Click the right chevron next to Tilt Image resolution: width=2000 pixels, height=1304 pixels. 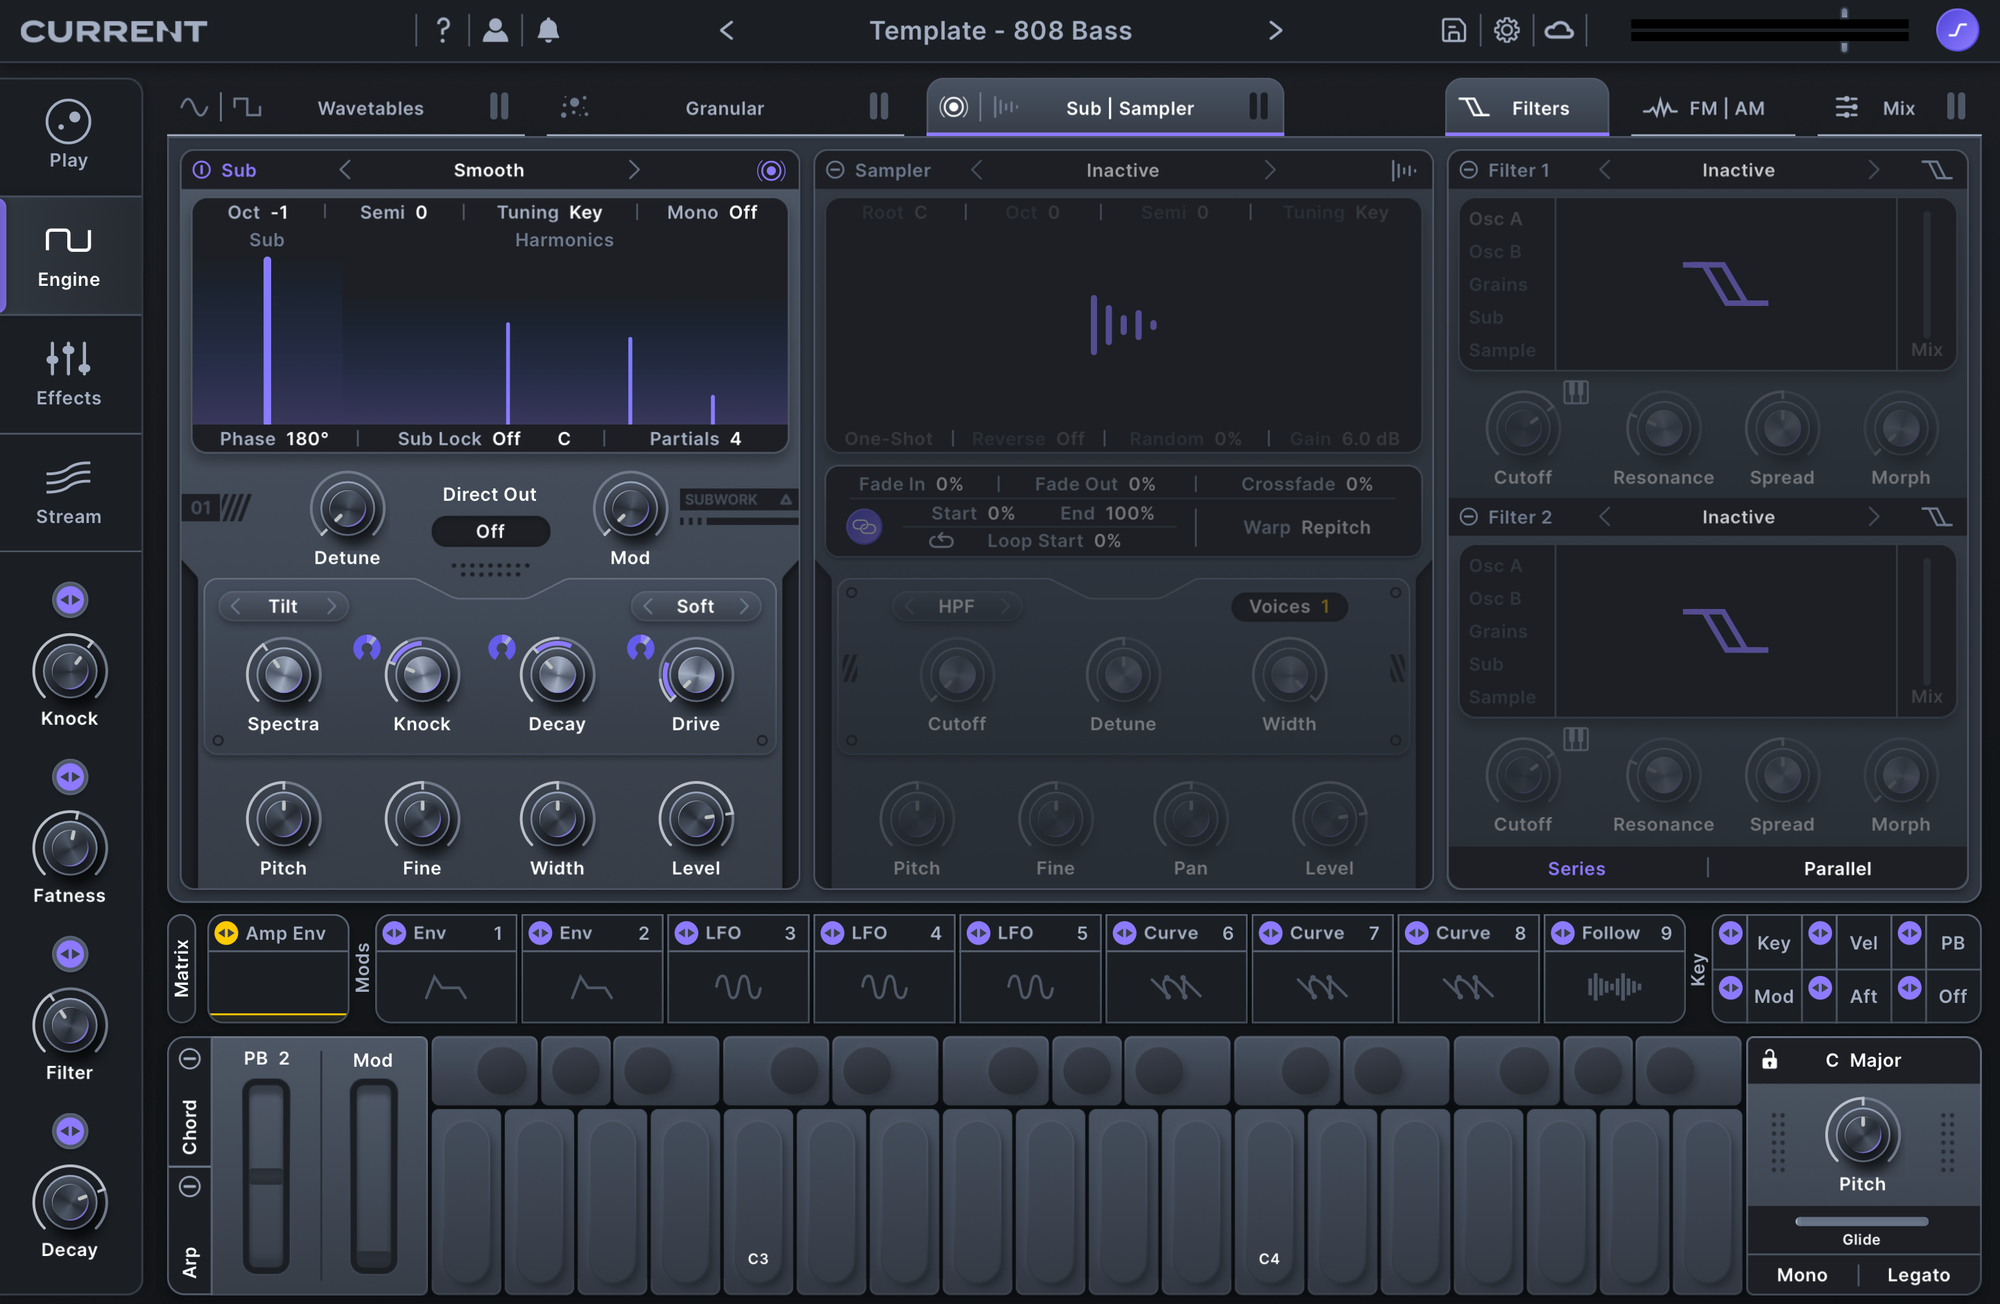[331, 606]
